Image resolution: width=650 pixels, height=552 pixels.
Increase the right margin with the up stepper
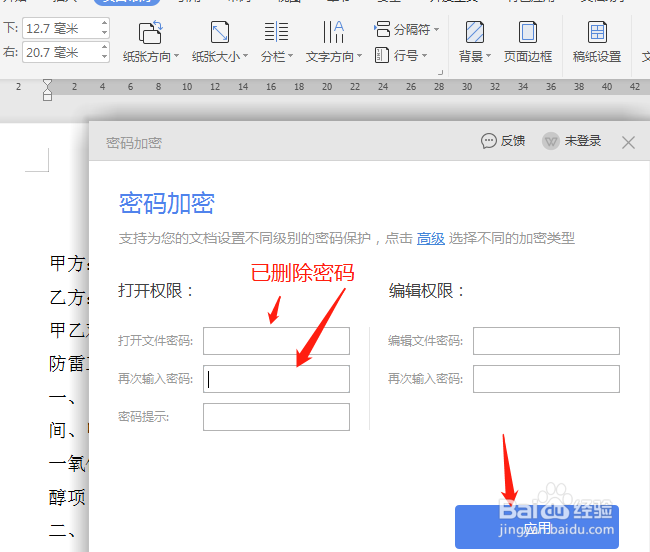(x=104, y=47)
